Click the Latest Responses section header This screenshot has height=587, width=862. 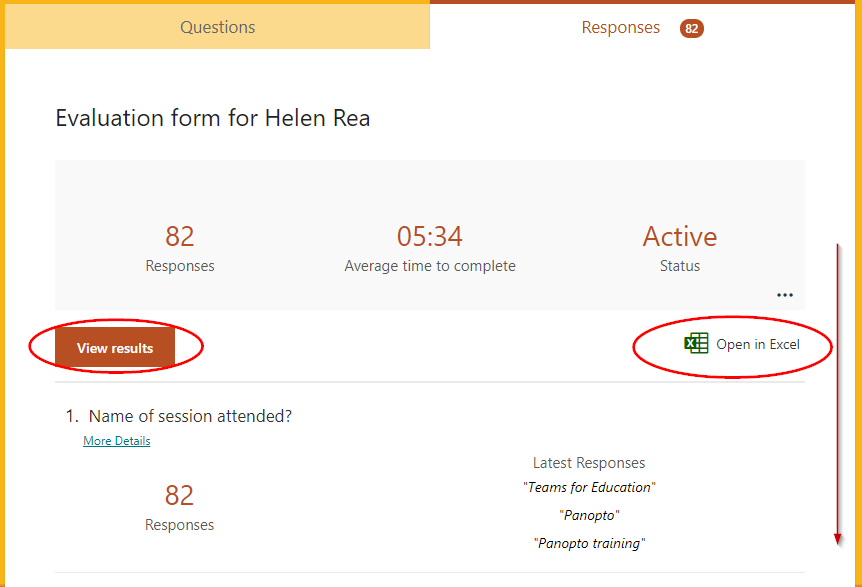(589, 462)
